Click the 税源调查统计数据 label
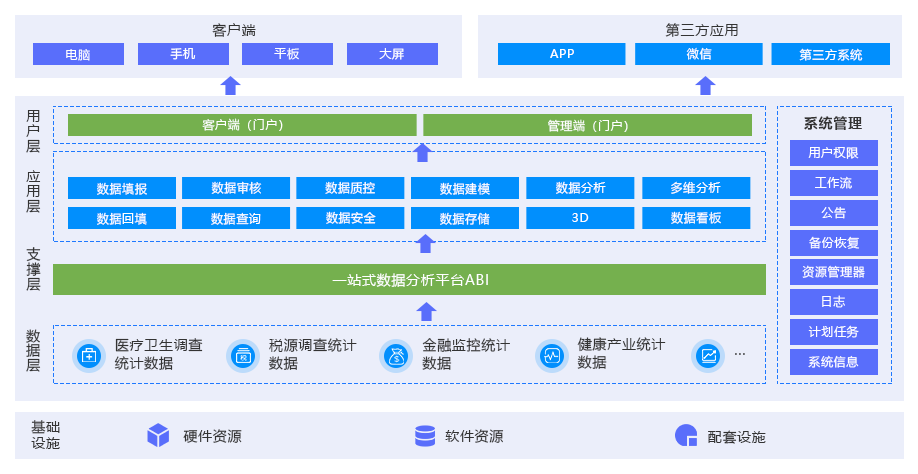Screen dimensions: 918x474 click(312, 354)
